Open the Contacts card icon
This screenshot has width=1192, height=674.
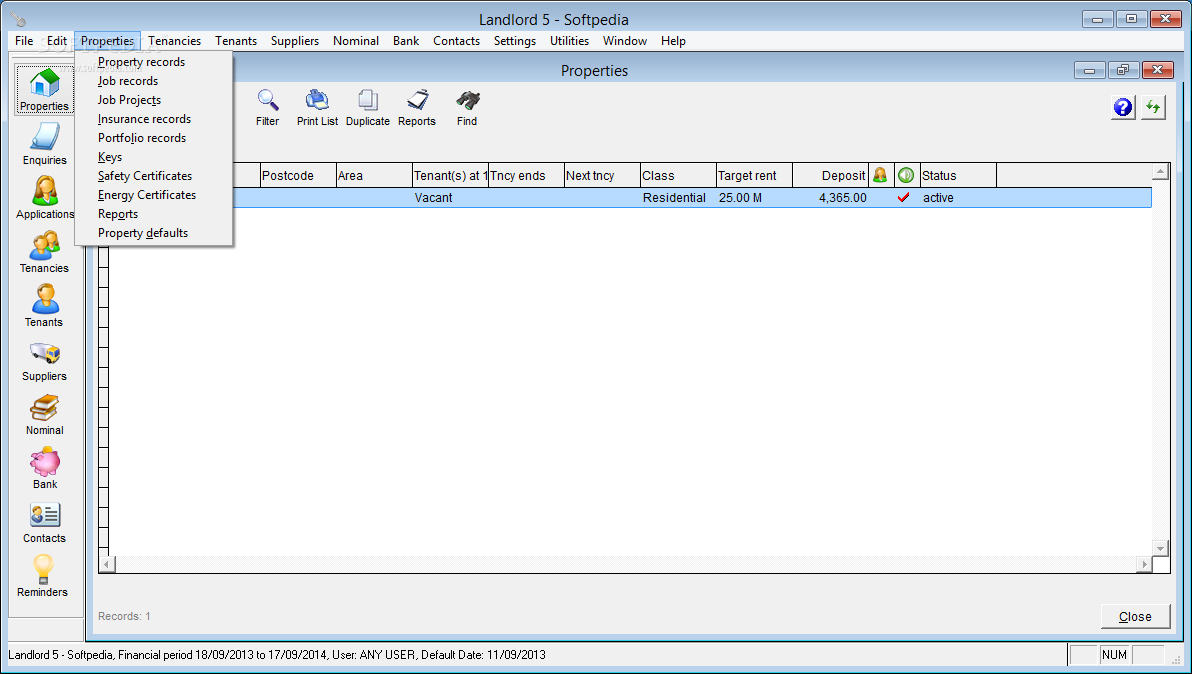[44, 521]
